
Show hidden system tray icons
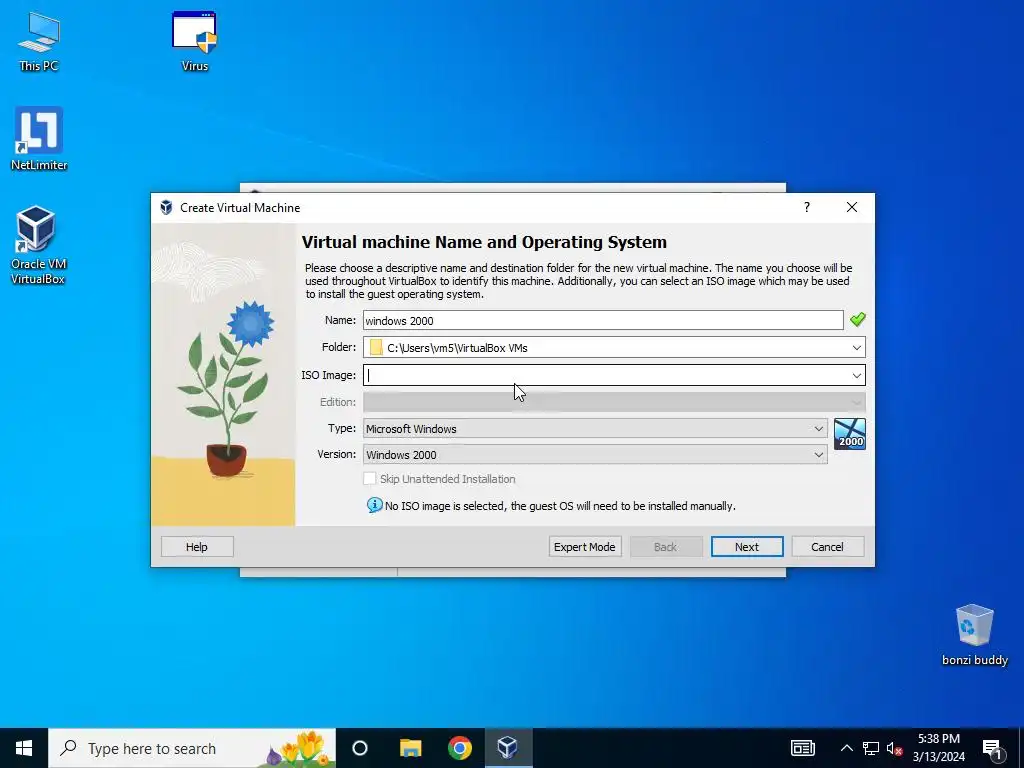point(846,748)
